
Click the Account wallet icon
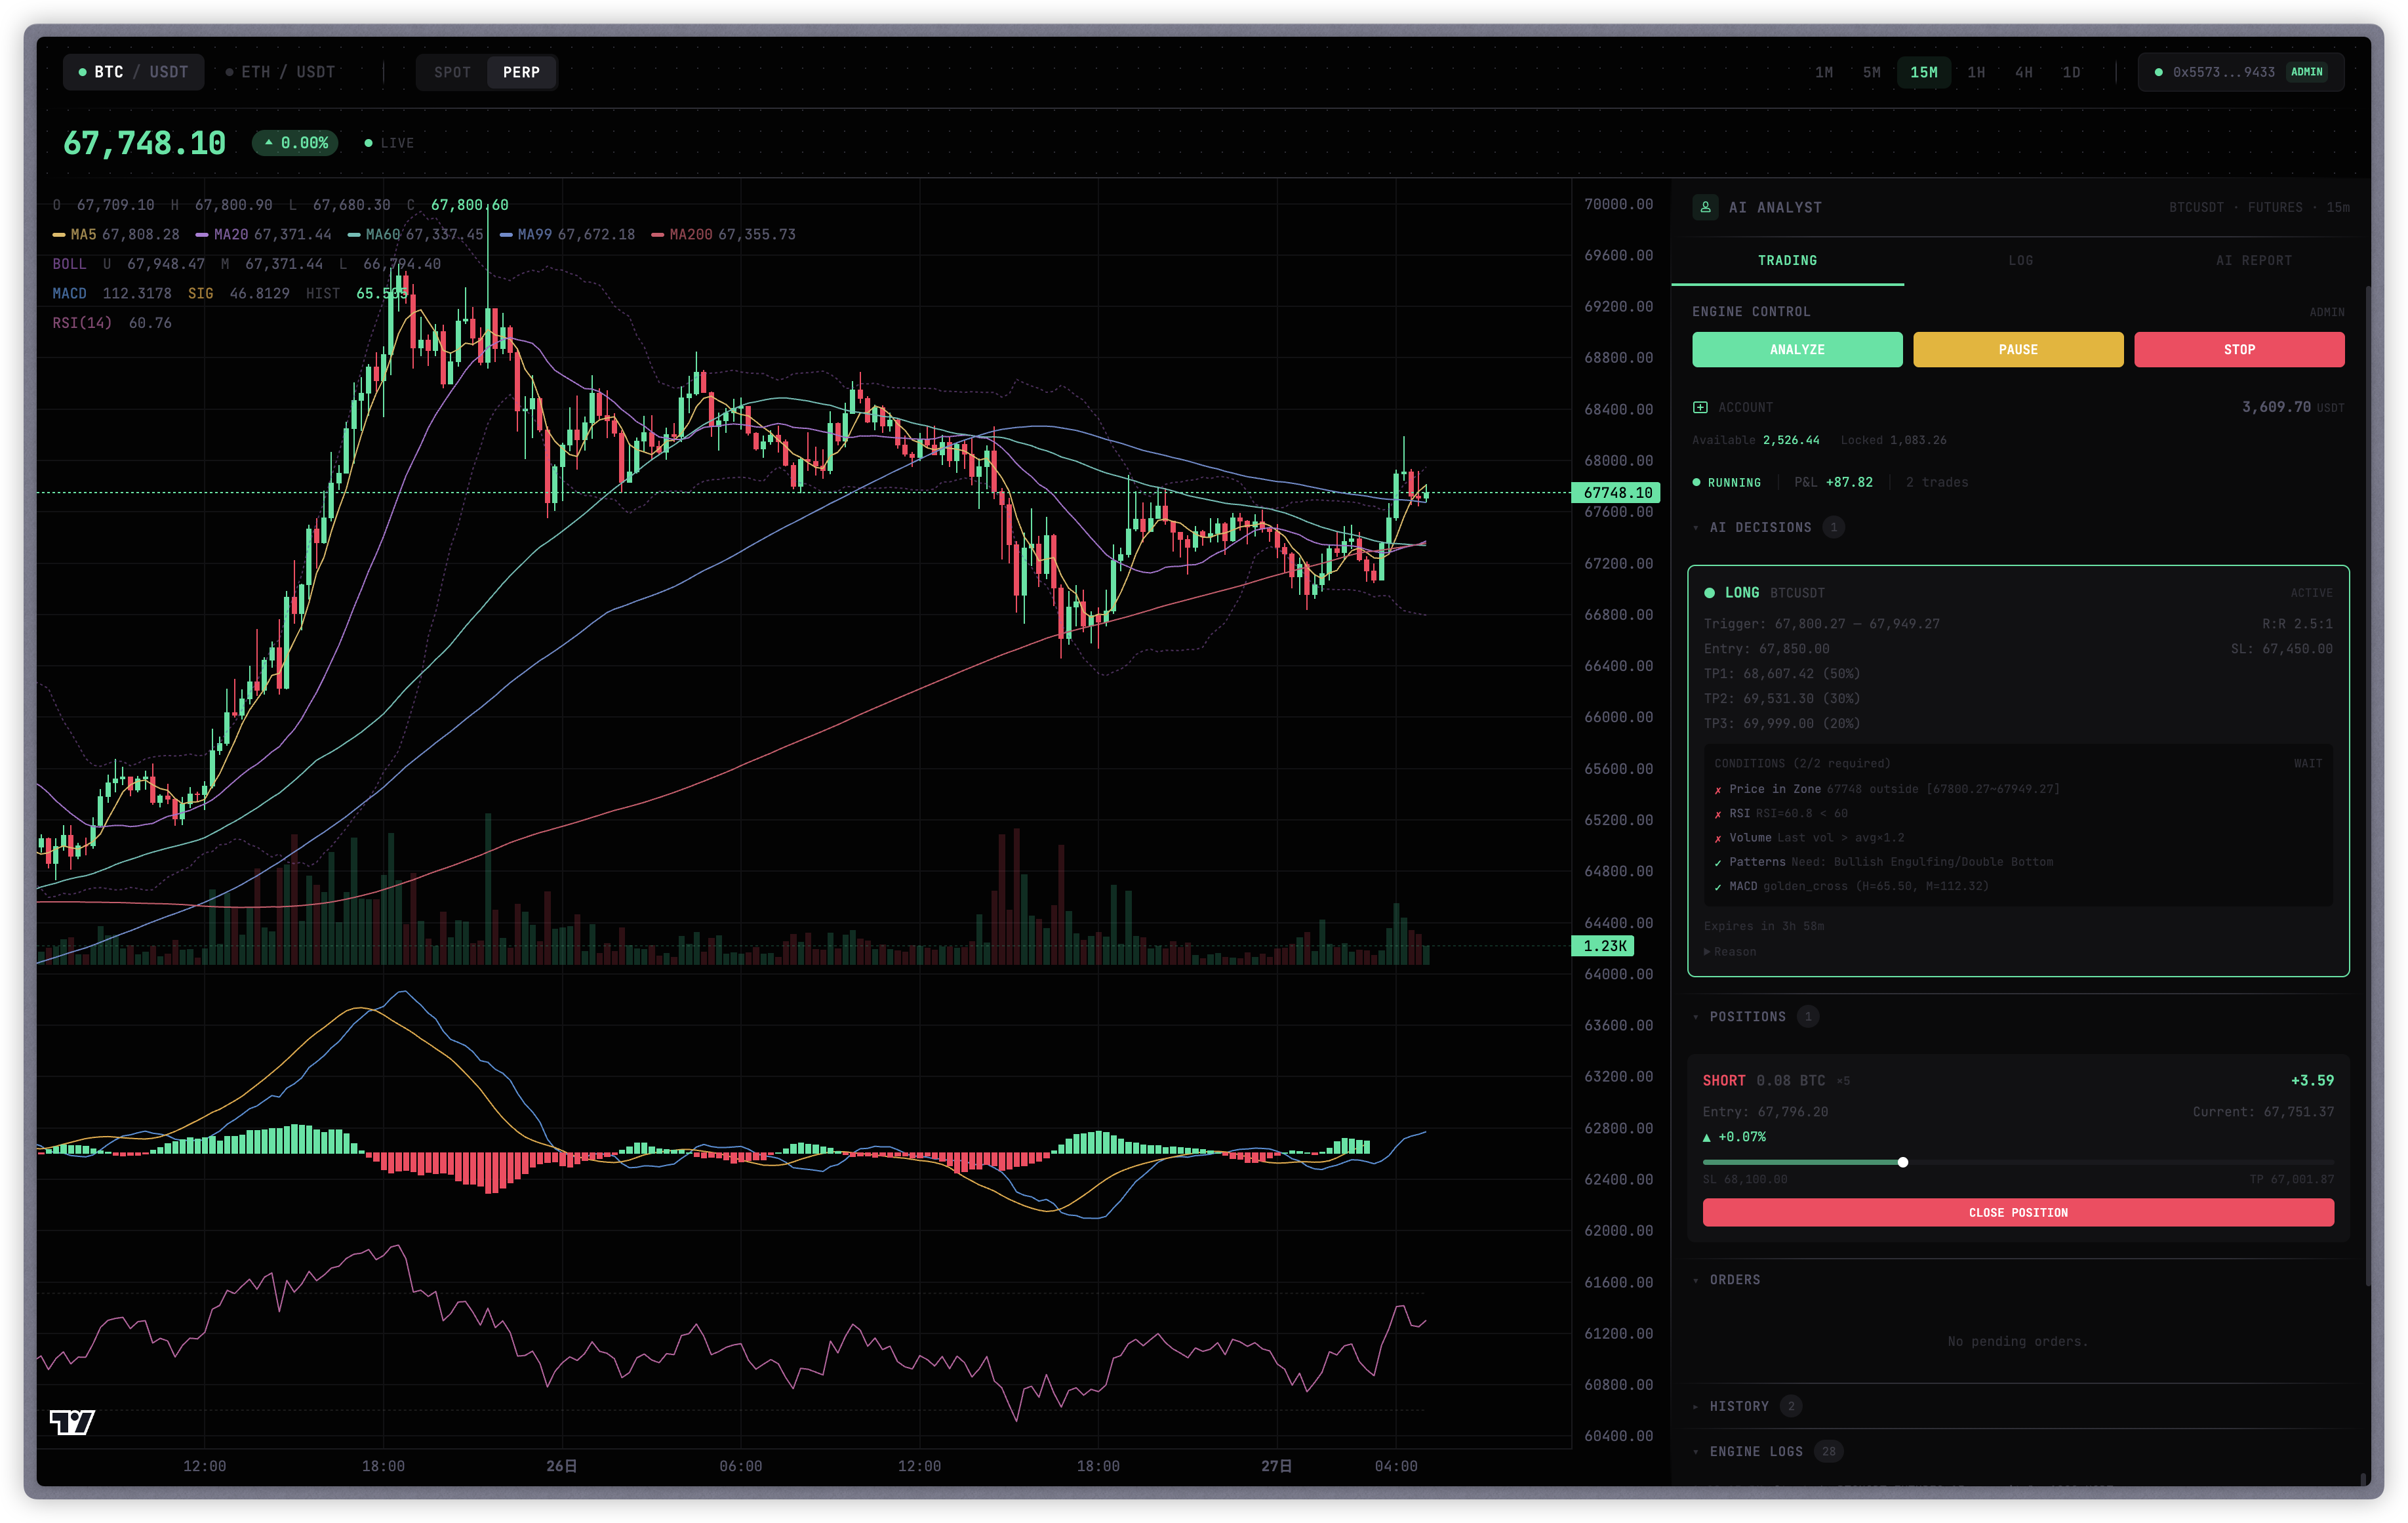[x=1700, y=407]
